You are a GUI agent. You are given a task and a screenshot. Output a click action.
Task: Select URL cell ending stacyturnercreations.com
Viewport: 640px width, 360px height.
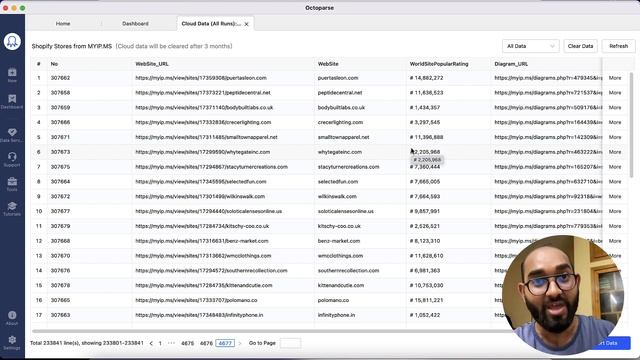pyautogui.click(x=211, y=167)
